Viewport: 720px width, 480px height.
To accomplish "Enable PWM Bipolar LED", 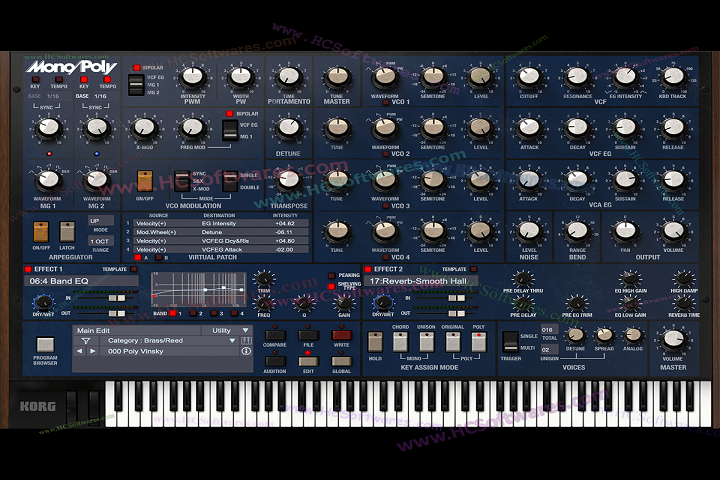I will (136, 68).
